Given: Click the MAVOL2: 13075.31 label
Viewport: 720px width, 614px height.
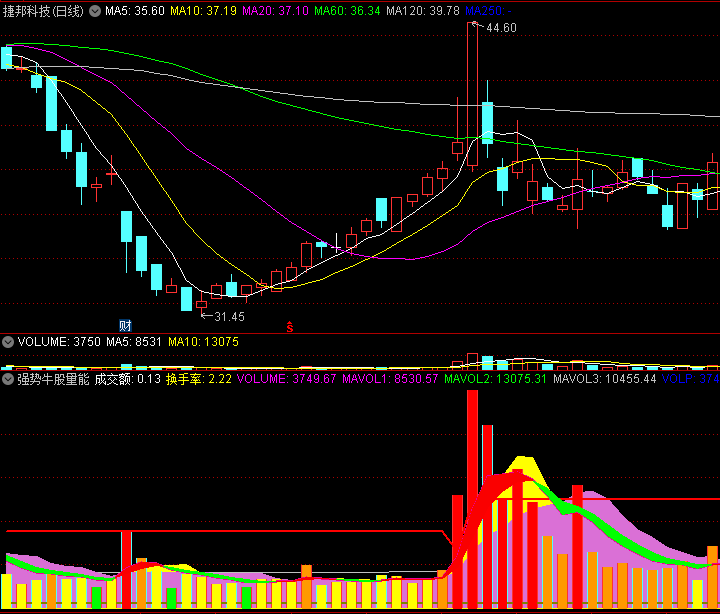Looking at the screenshot, I should [495, 379].
